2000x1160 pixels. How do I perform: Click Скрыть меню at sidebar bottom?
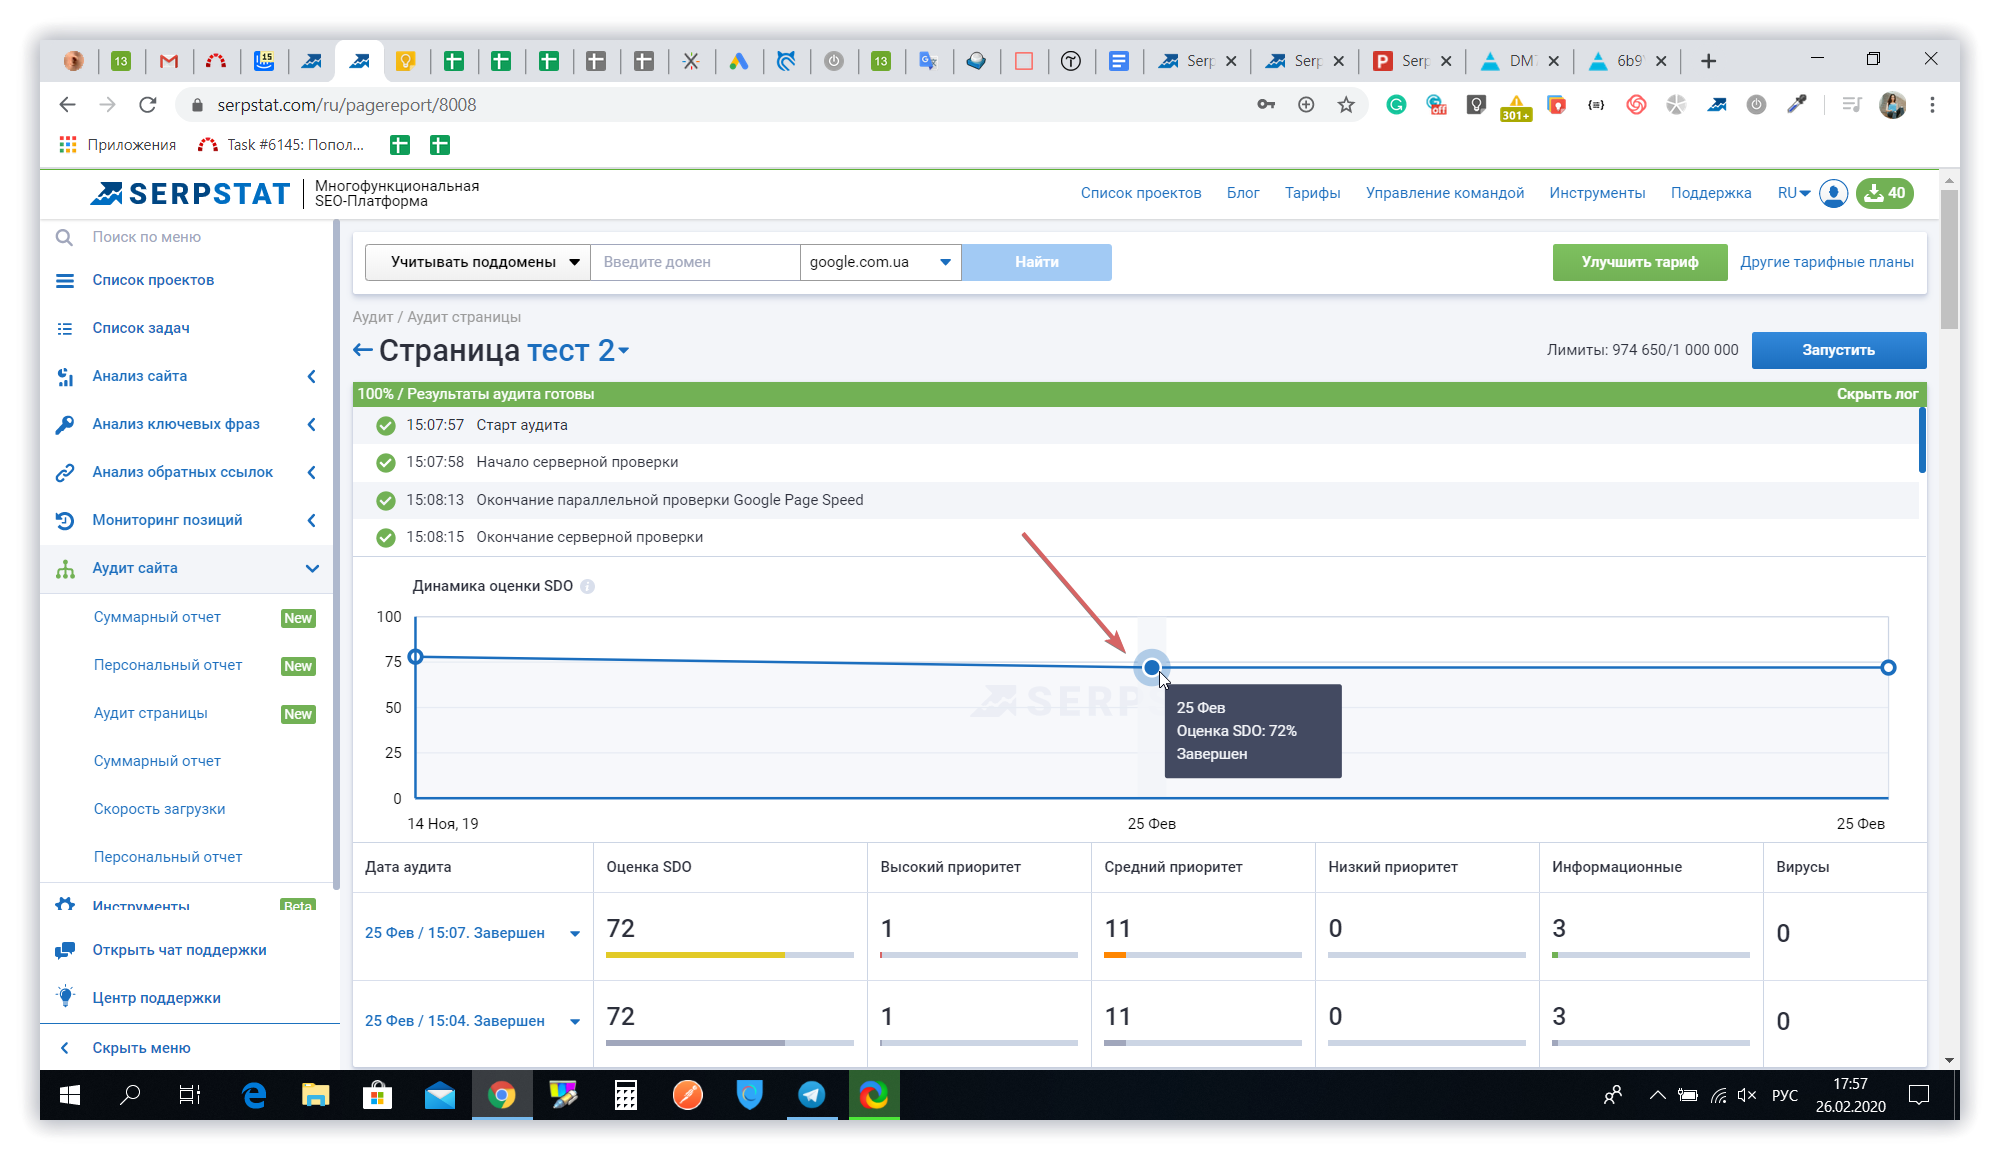[141, 1048]
